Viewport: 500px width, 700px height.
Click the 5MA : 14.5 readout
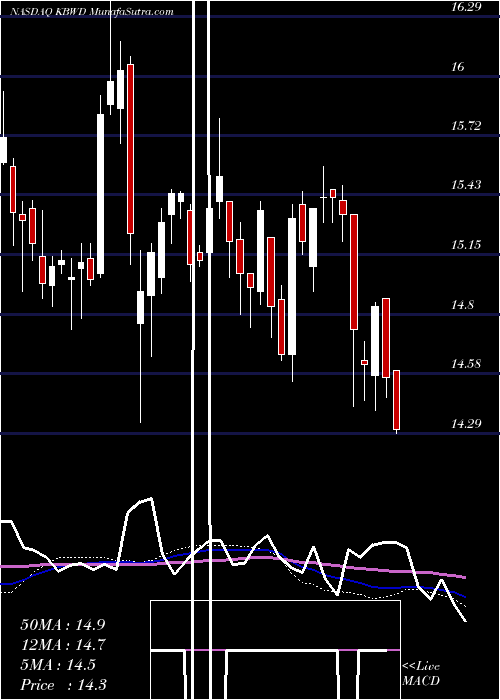click(58, 665)
